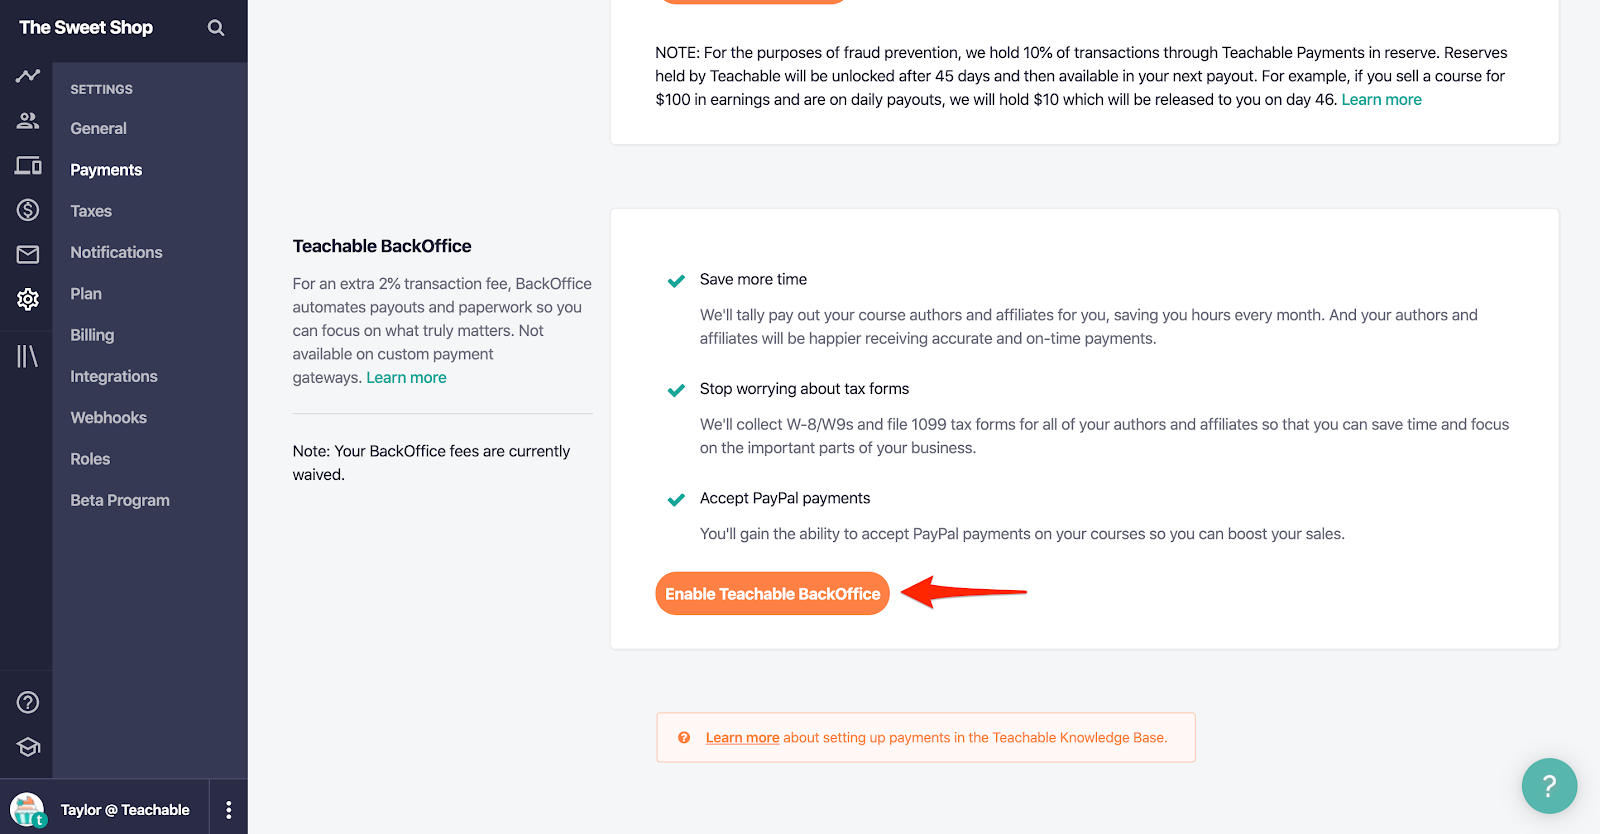Click the sidebar help question-mark icon

[x=26, y=701]
